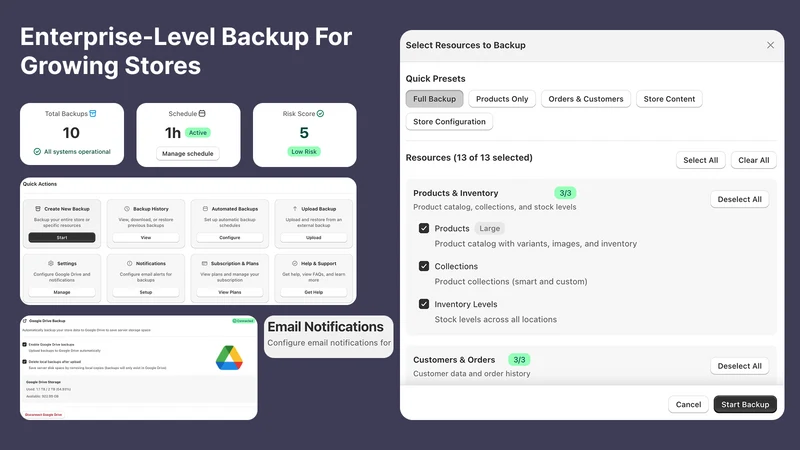
Task: Click the Connected status badge
Action: [x=243, y=321]
